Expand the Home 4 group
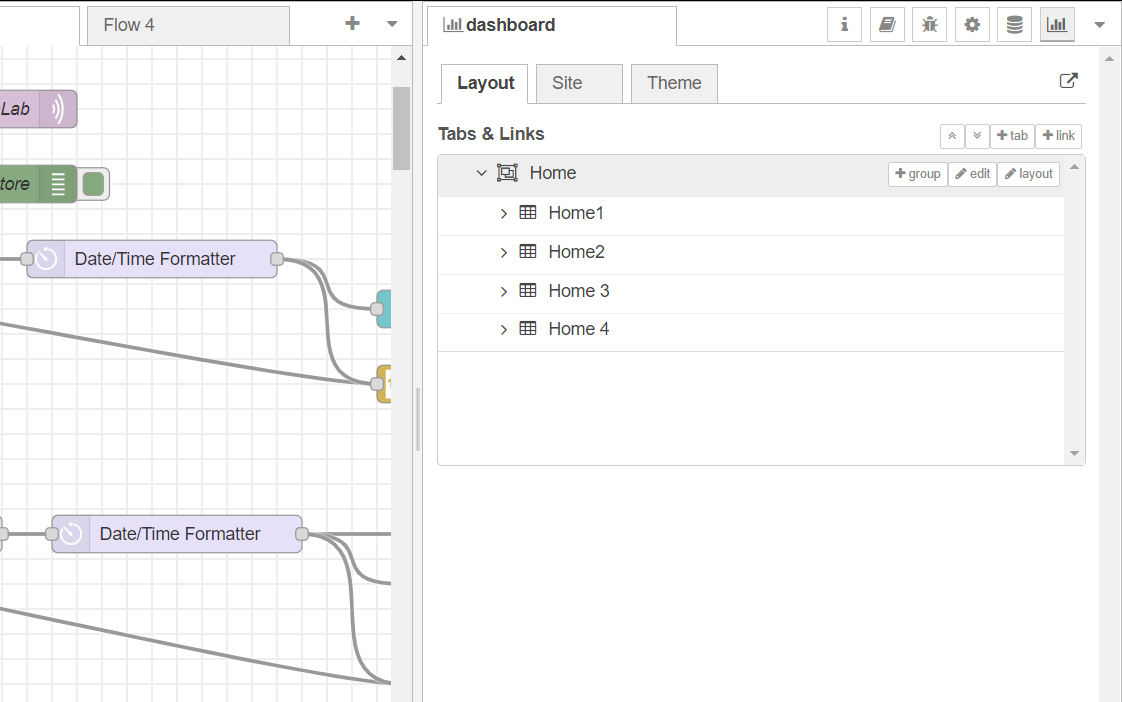 tap(504, 329)
